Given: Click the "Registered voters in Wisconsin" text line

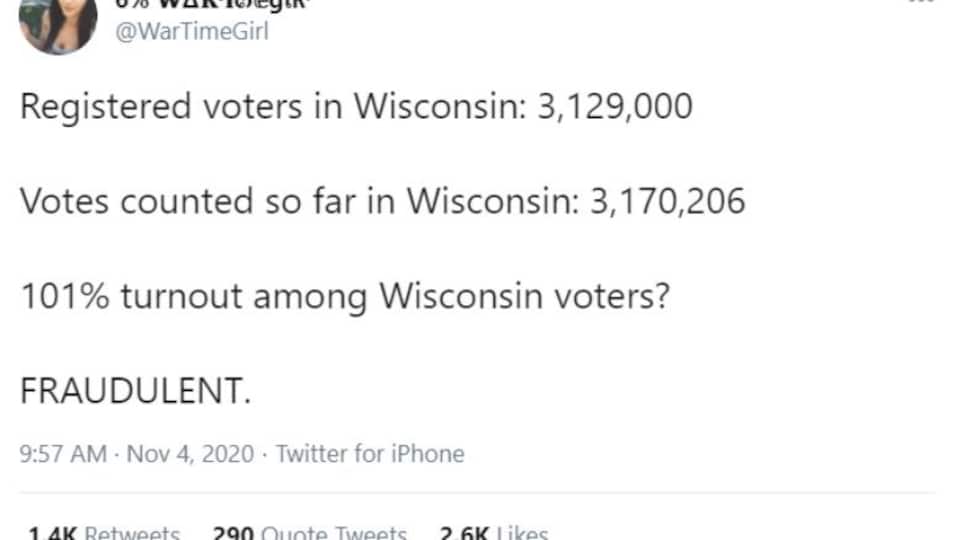Looking at the screenshot, I should pos(270,107).
